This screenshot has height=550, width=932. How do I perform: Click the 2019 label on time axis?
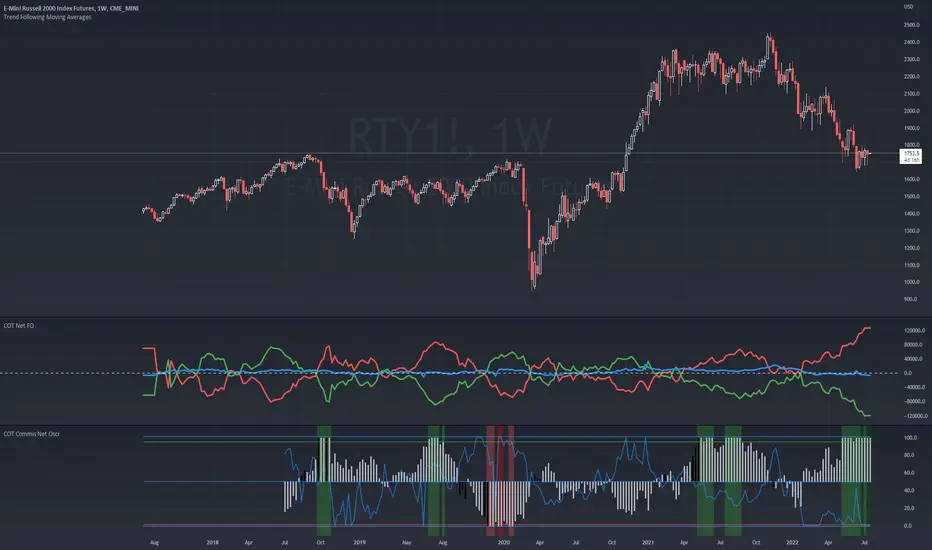point(359,542)
